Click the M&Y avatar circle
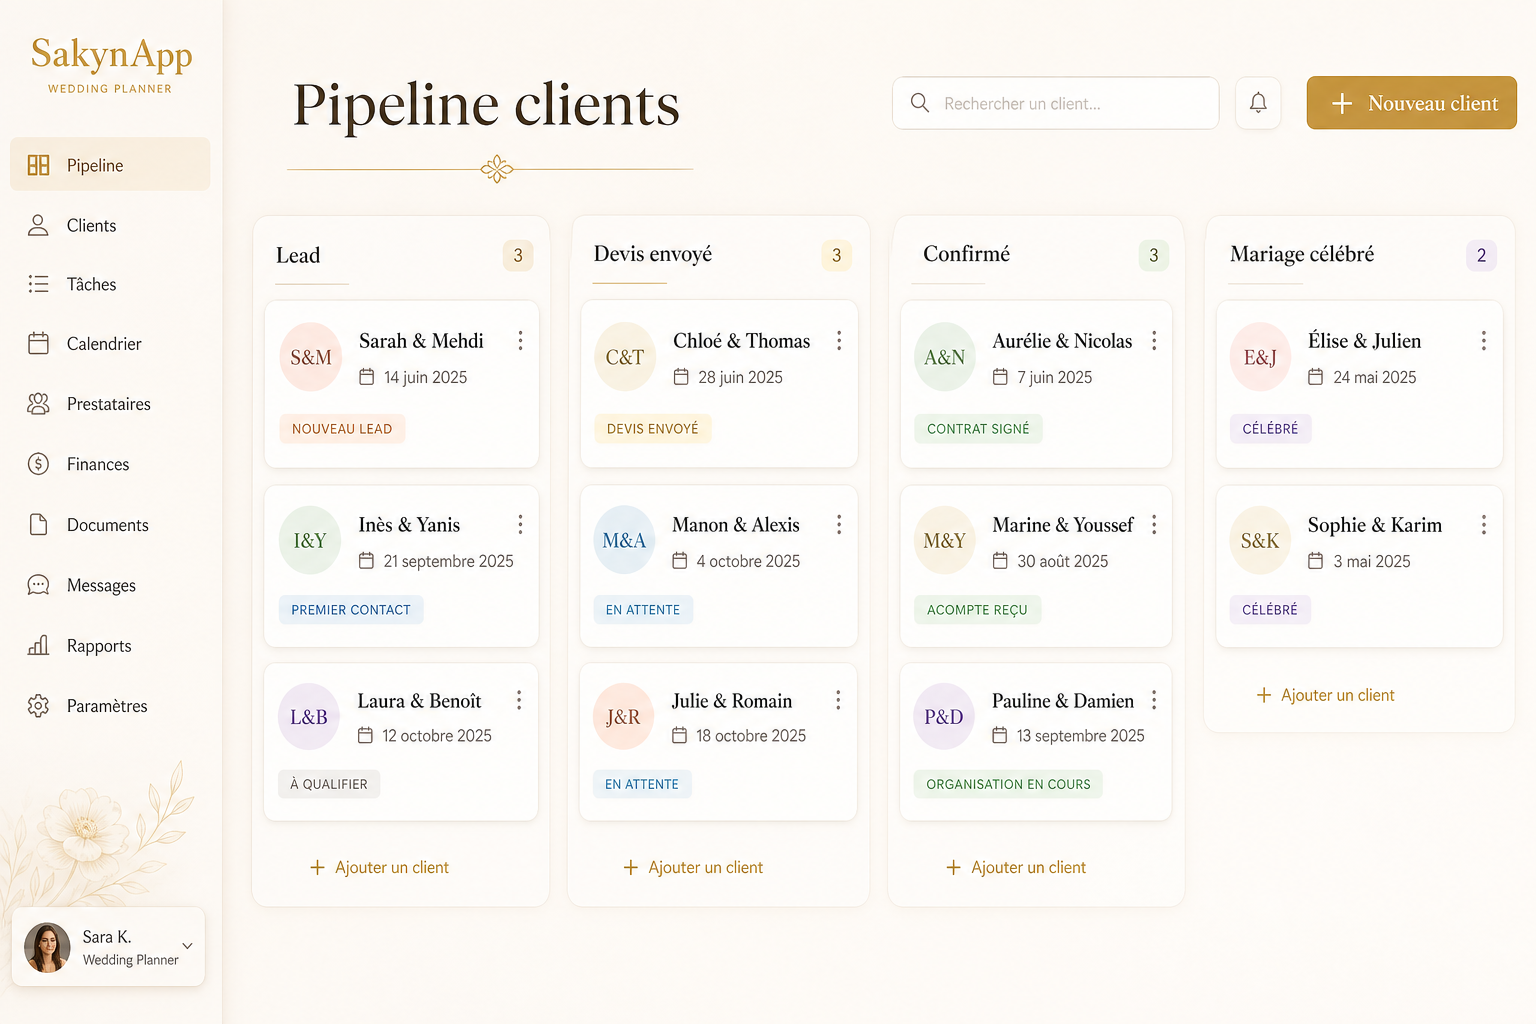Image resolution: width=1536 pixels, height=1024 pixels. pyautogui.click(x=945, y=541)
